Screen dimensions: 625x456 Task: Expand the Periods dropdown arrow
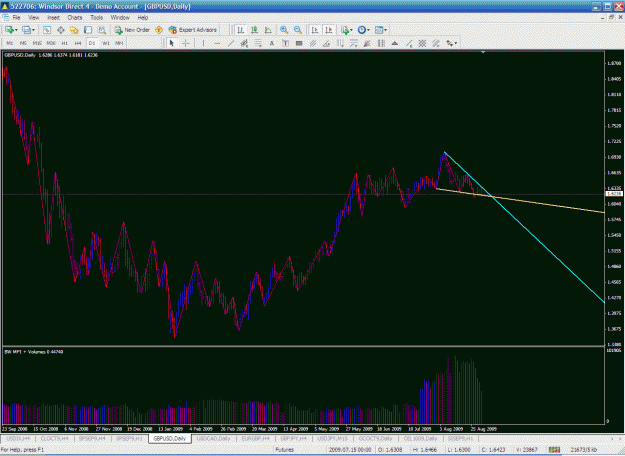[x=368, y=30]
